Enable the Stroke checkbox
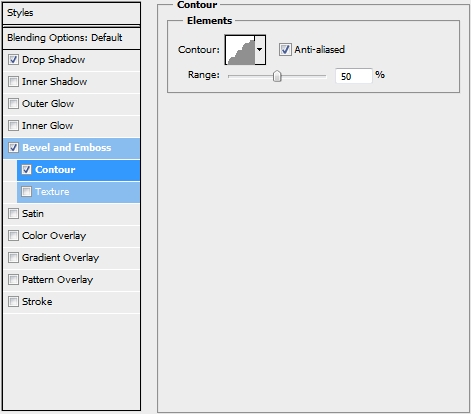Image resolution: width=471 pixels, height=414 pixels. pyautogui.click(x=13, y=302)
